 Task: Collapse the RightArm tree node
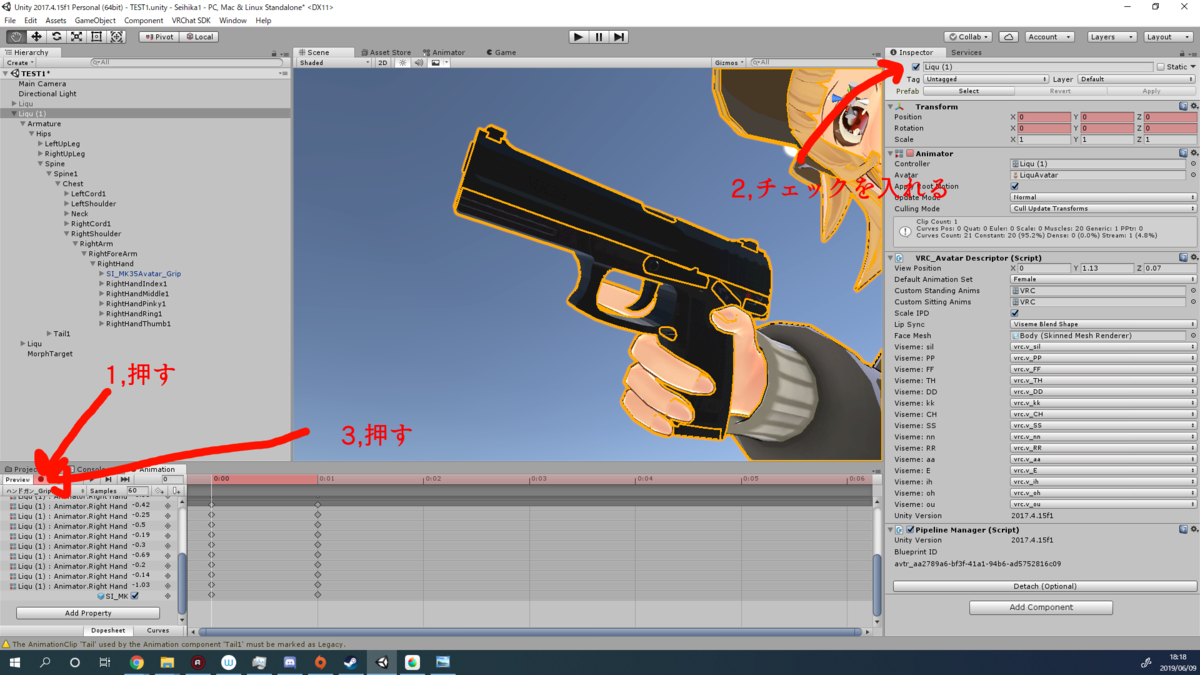(x=75, y=244)
